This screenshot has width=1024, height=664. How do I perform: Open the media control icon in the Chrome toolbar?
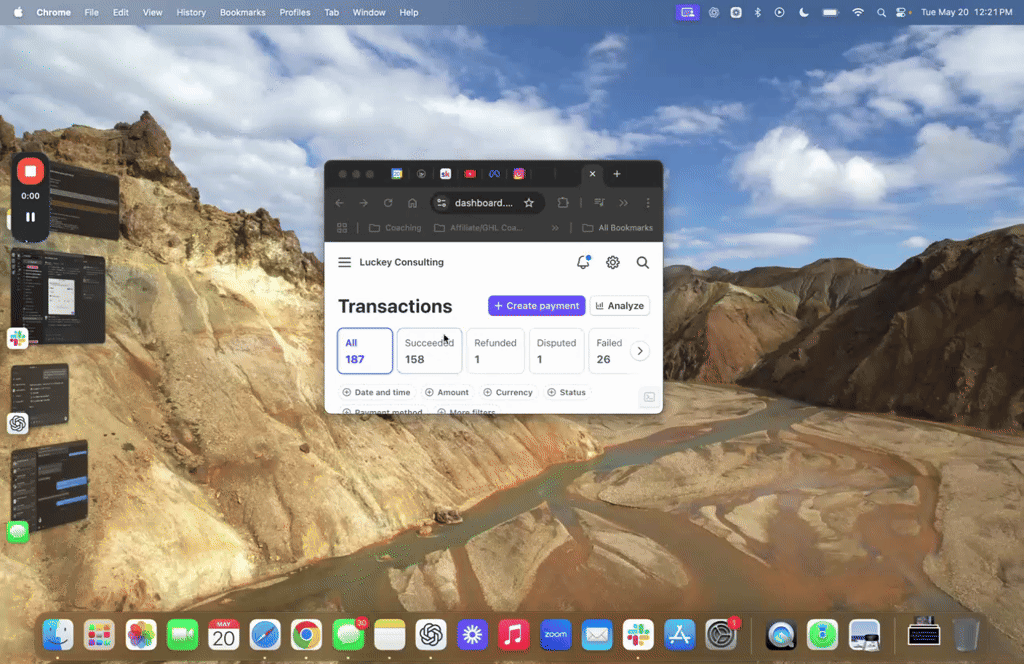(599, 203)
